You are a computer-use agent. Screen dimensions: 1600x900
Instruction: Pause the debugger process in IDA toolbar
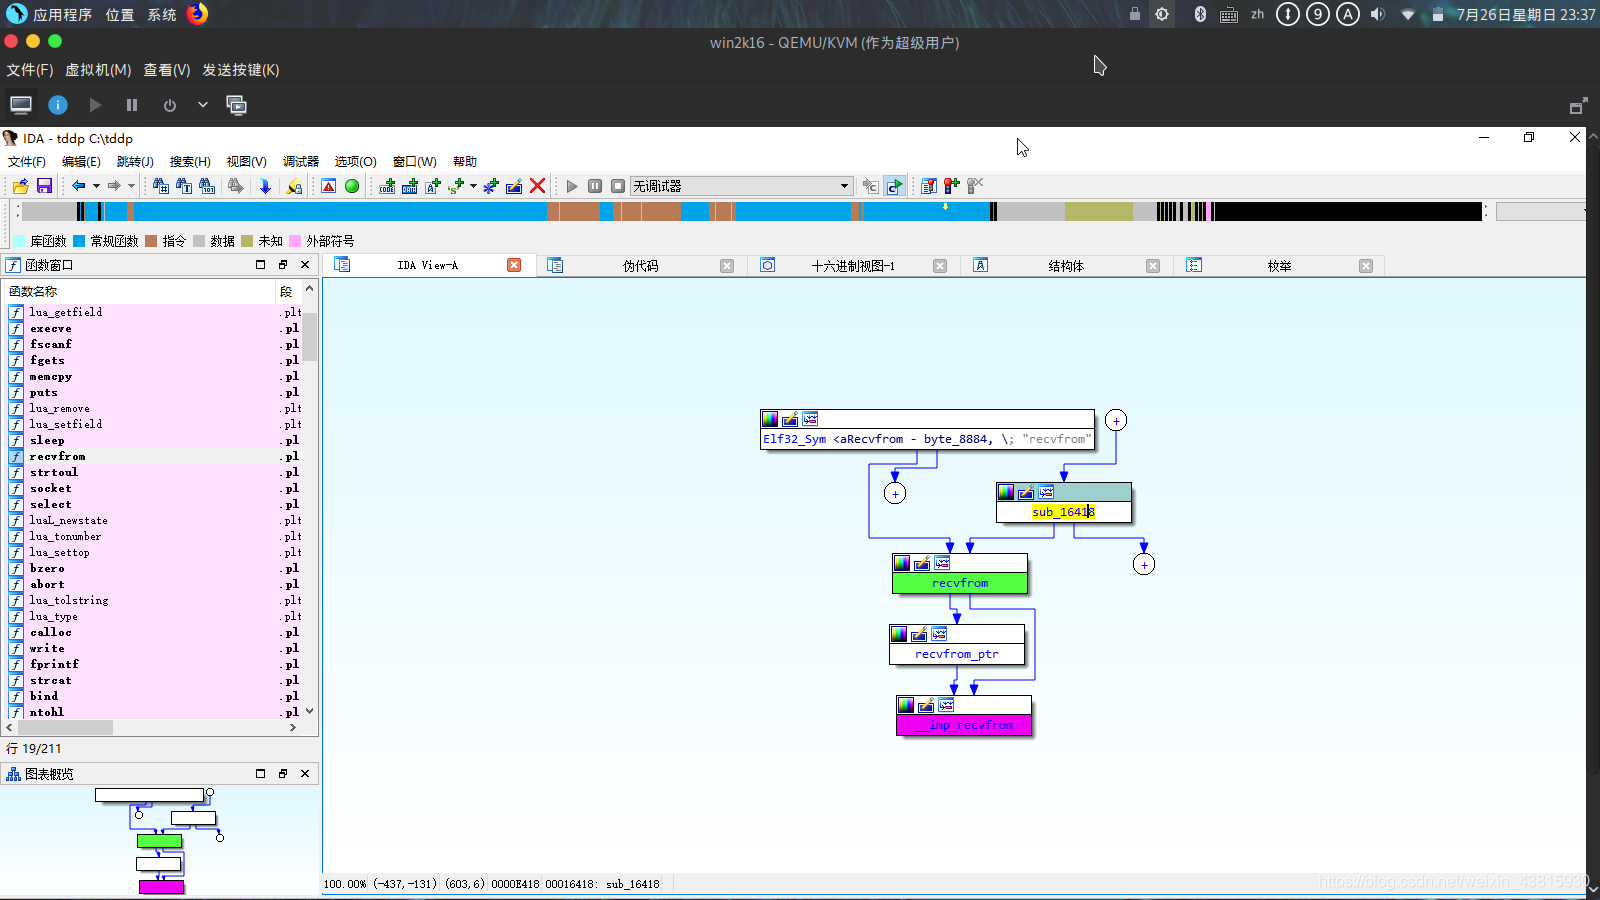595,186
